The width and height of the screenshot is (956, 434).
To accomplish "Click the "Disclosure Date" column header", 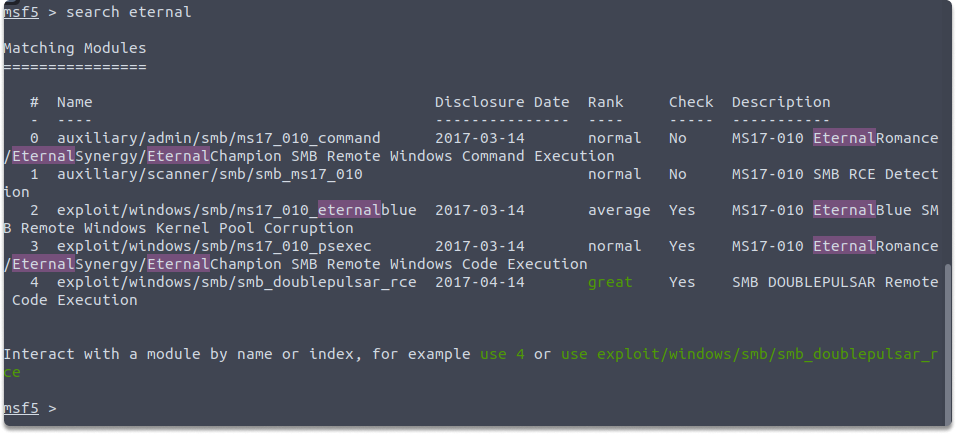I will point(502,102).
